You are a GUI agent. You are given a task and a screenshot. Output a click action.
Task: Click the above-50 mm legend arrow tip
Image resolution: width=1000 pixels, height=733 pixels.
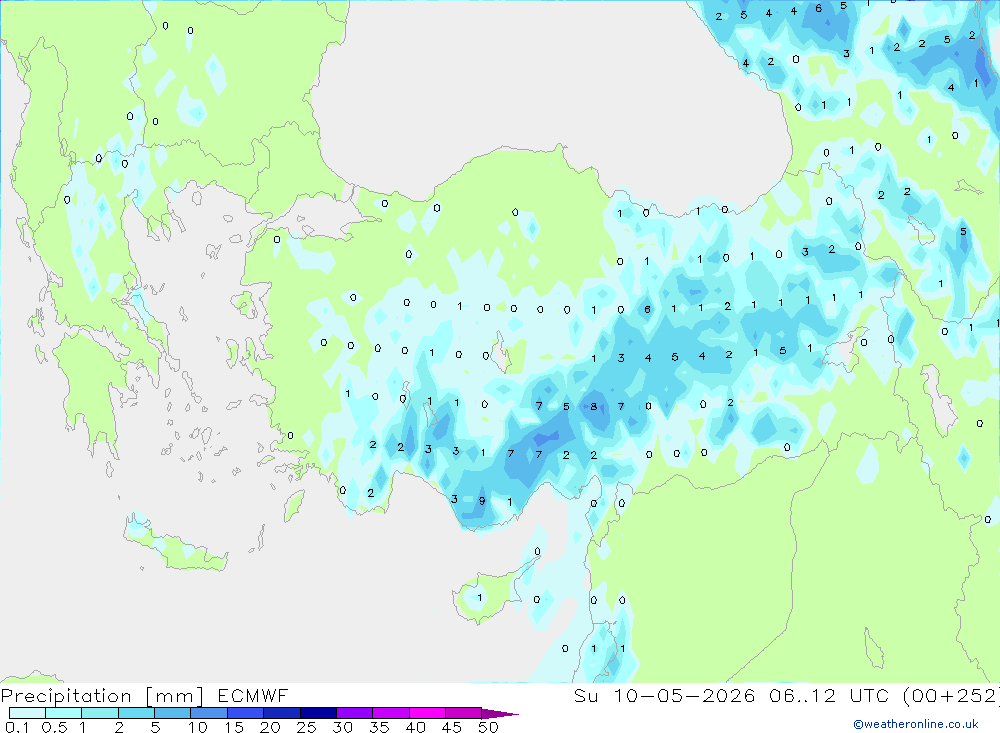click(x=500, y=713)
